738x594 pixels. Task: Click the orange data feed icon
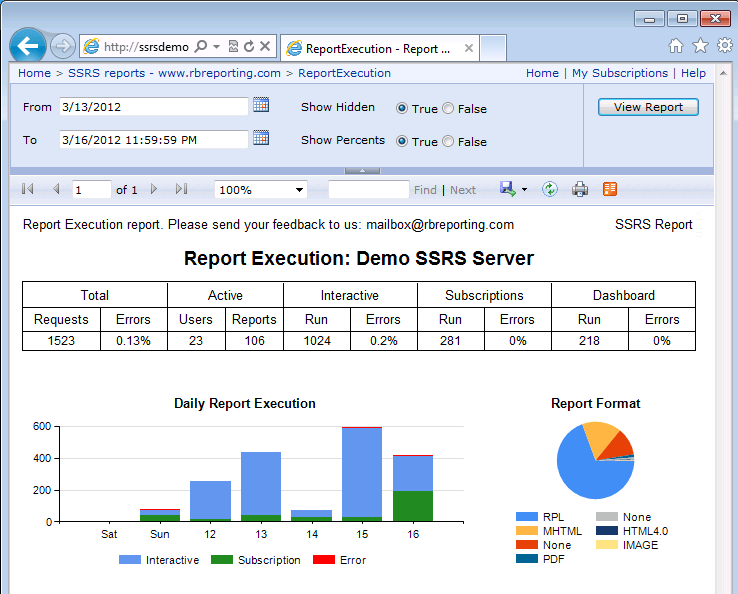point(610,189)
